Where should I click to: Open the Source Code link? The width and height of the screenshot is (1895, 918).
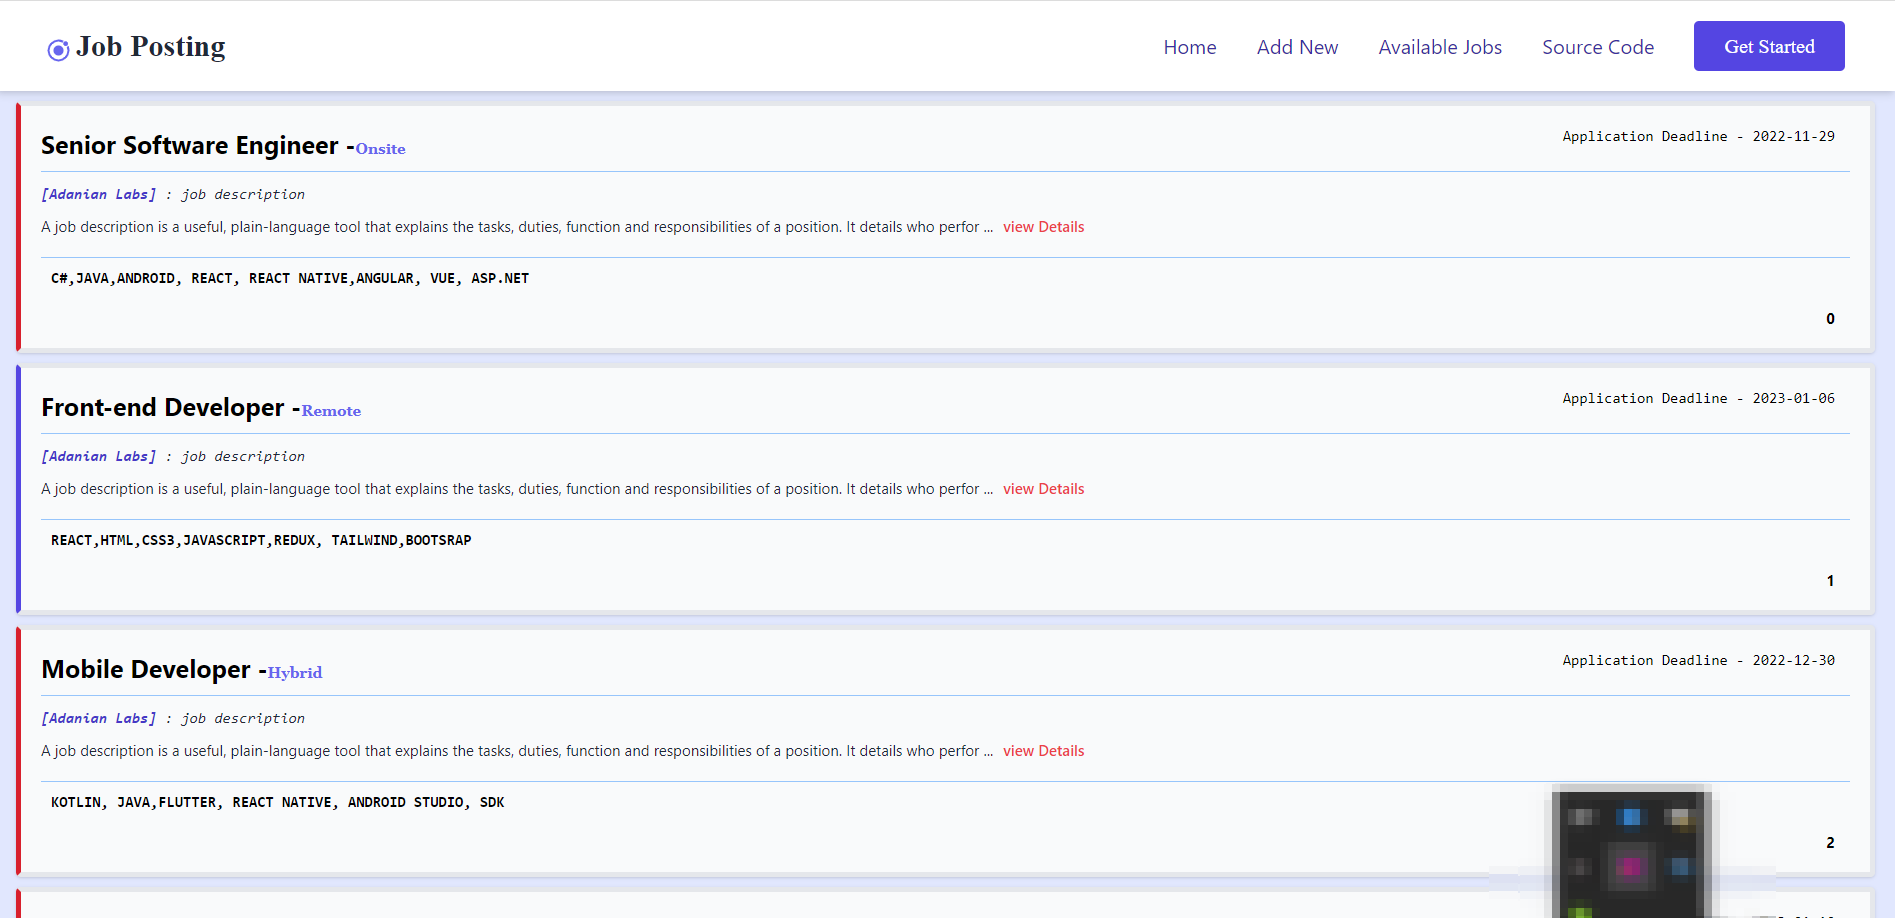(x=1597, y=47)
